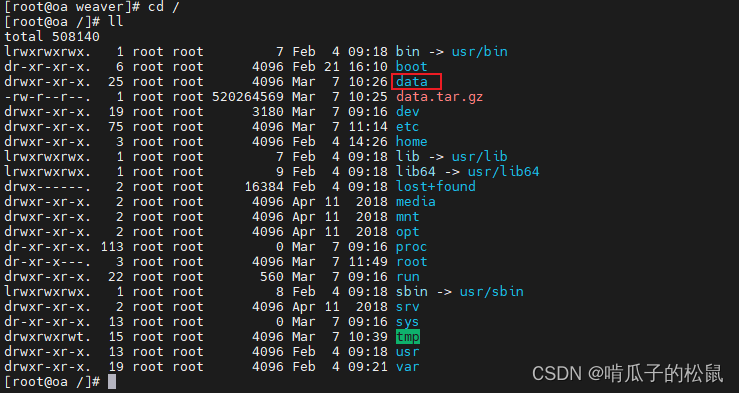Click the time 11:49 in root row
Screen dimensions: 739x393
(368, 262)
